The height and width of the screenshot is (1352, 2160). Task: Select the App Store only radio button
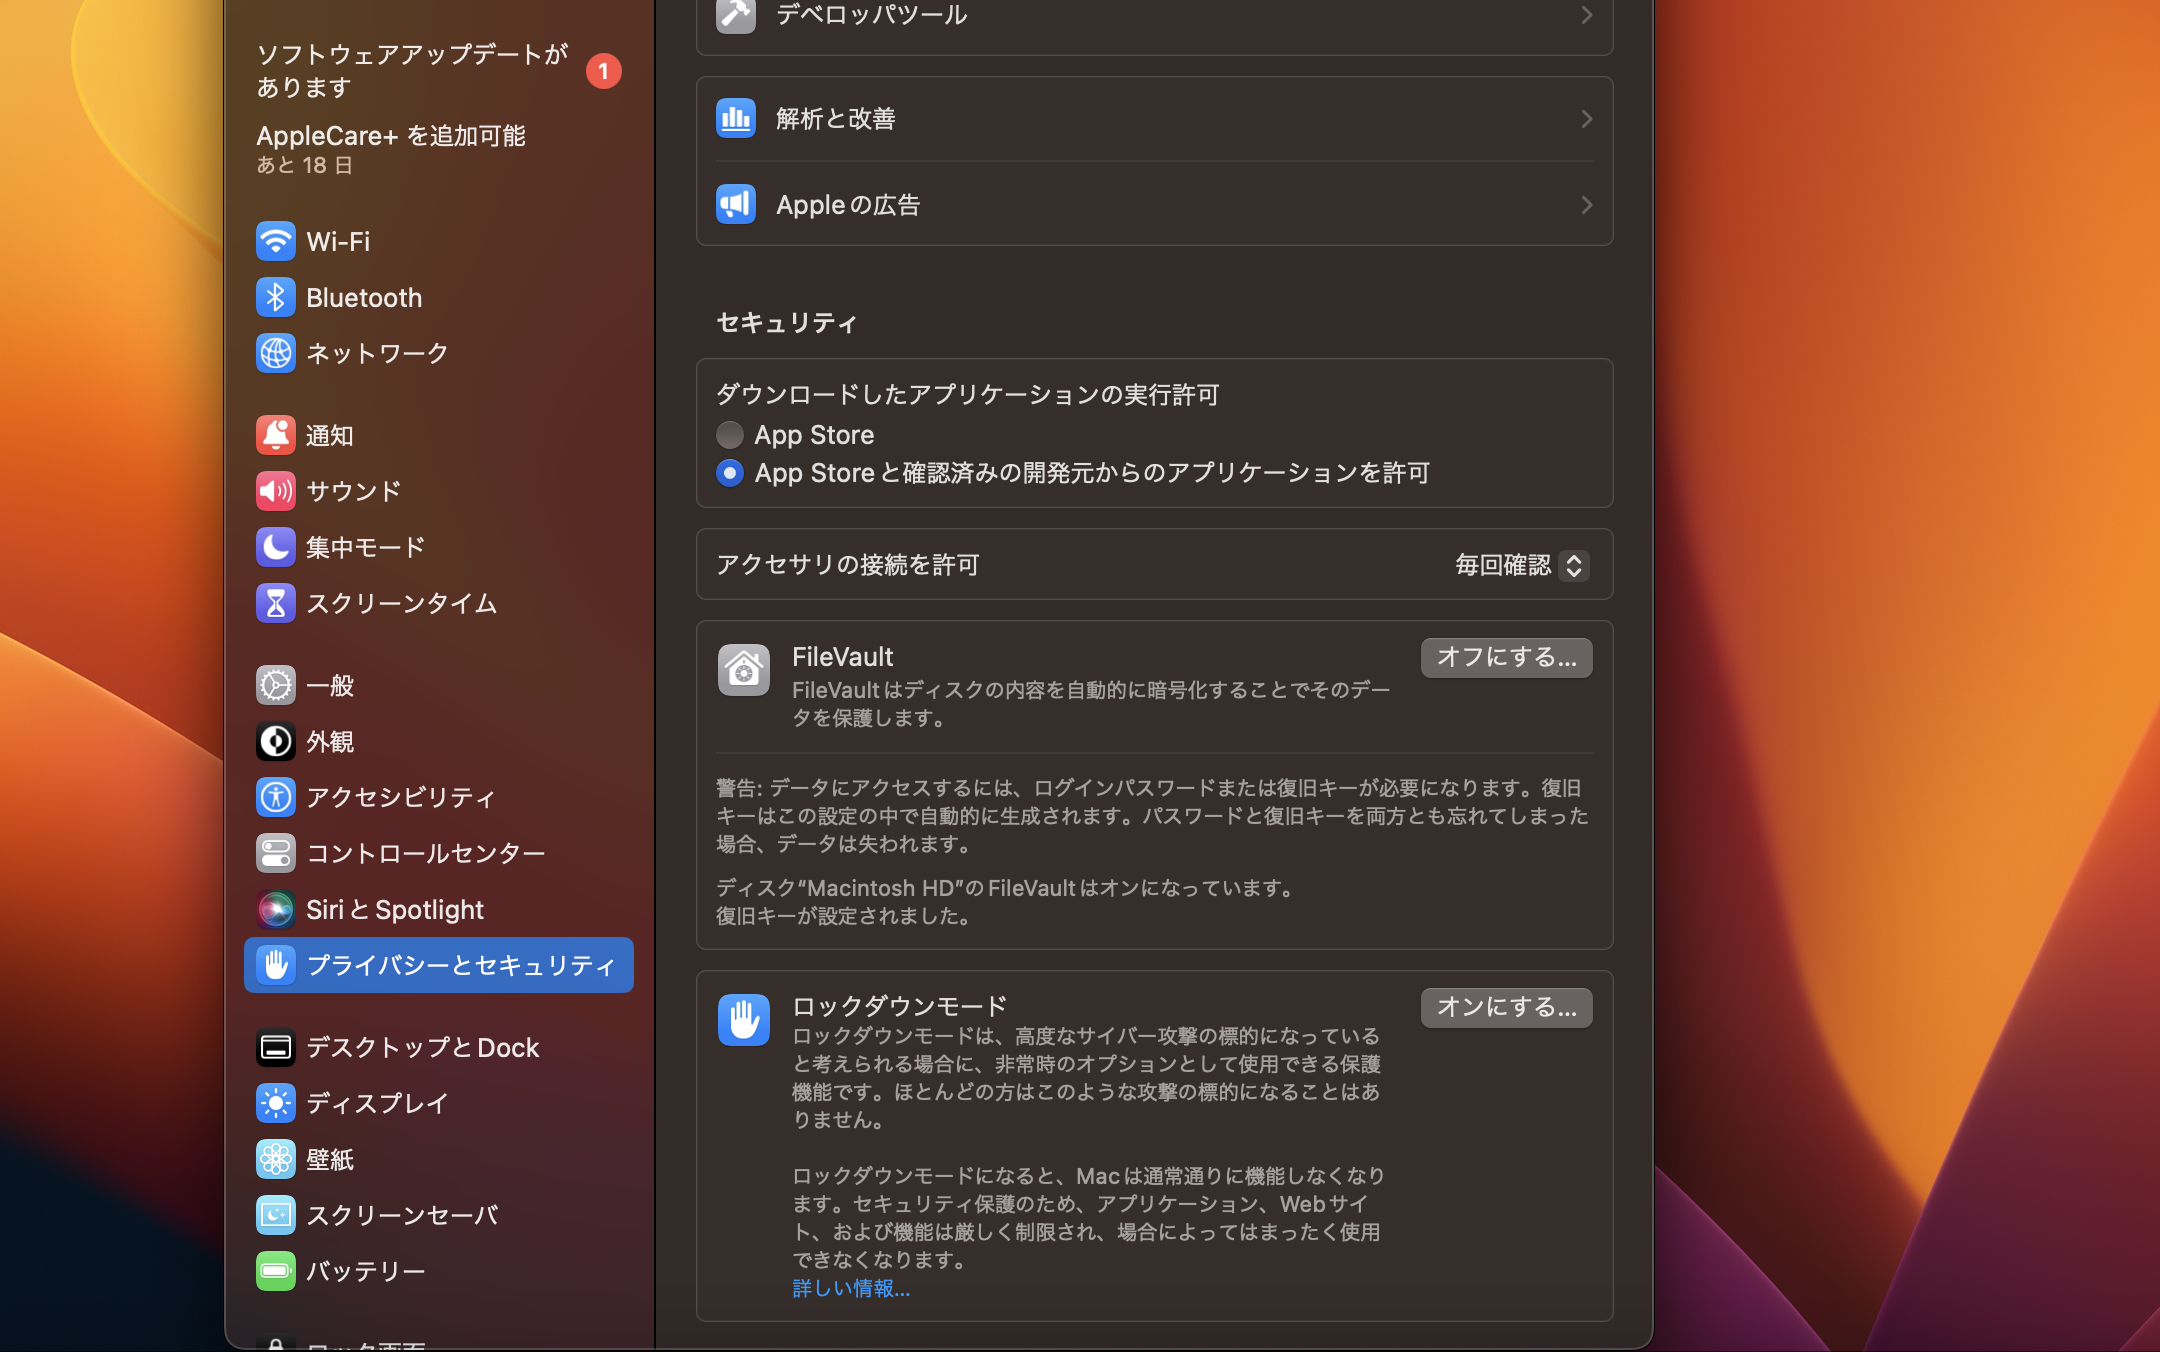tap(730, 435)
